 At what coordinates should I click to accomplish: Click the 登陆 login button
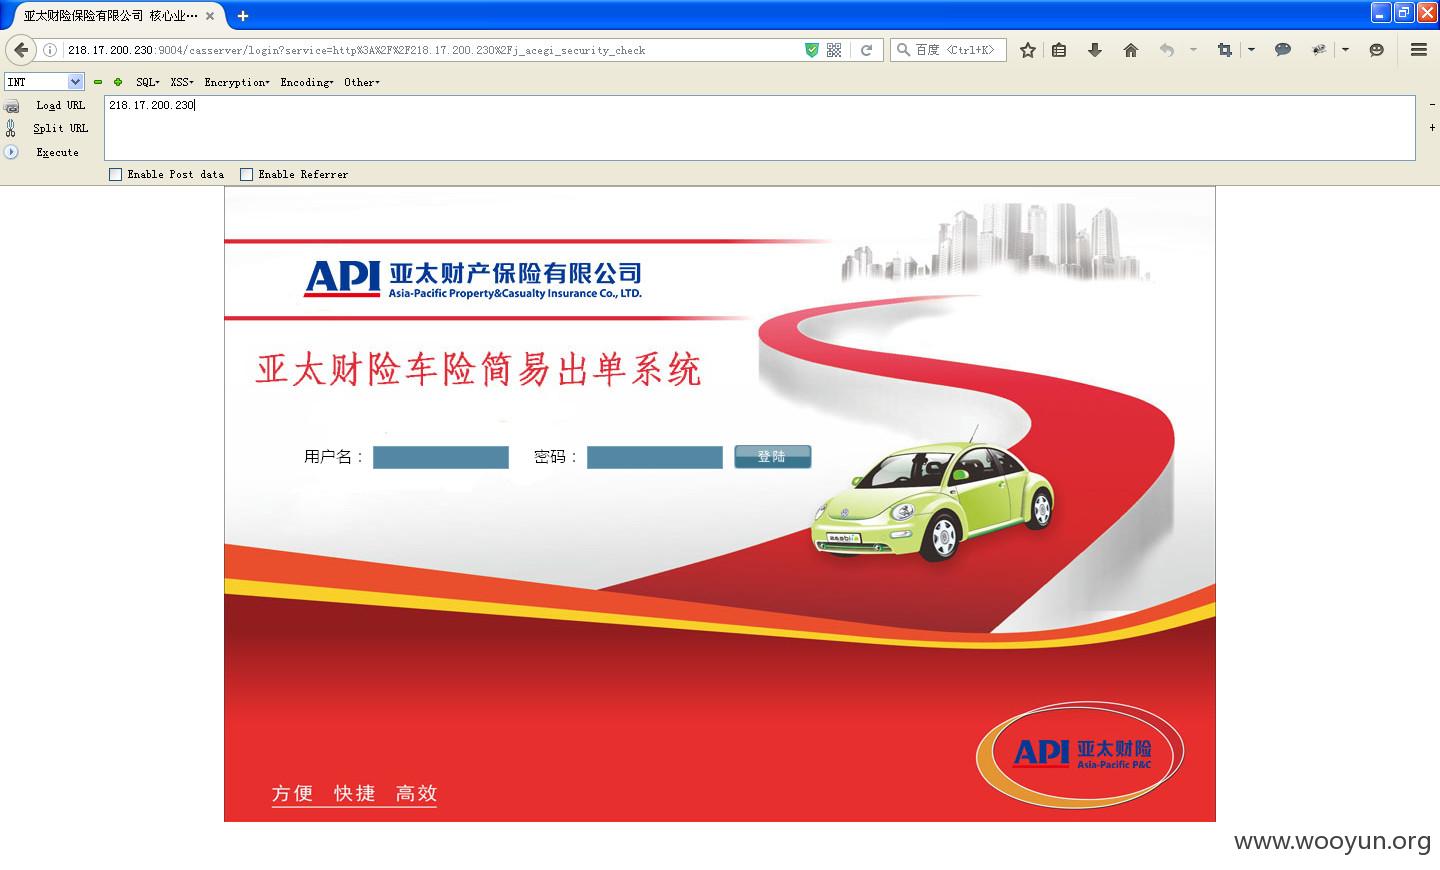coord(772,457)
